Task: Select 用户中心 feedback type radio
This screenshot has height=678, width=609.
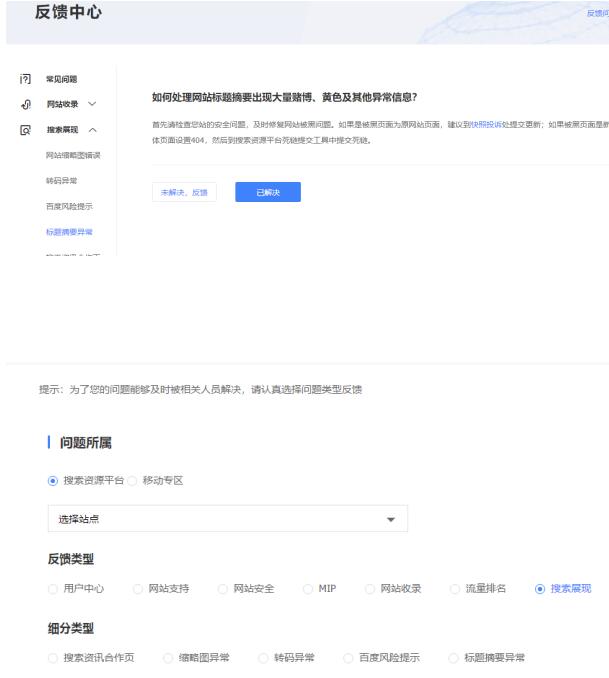Action: pos(55,588)
